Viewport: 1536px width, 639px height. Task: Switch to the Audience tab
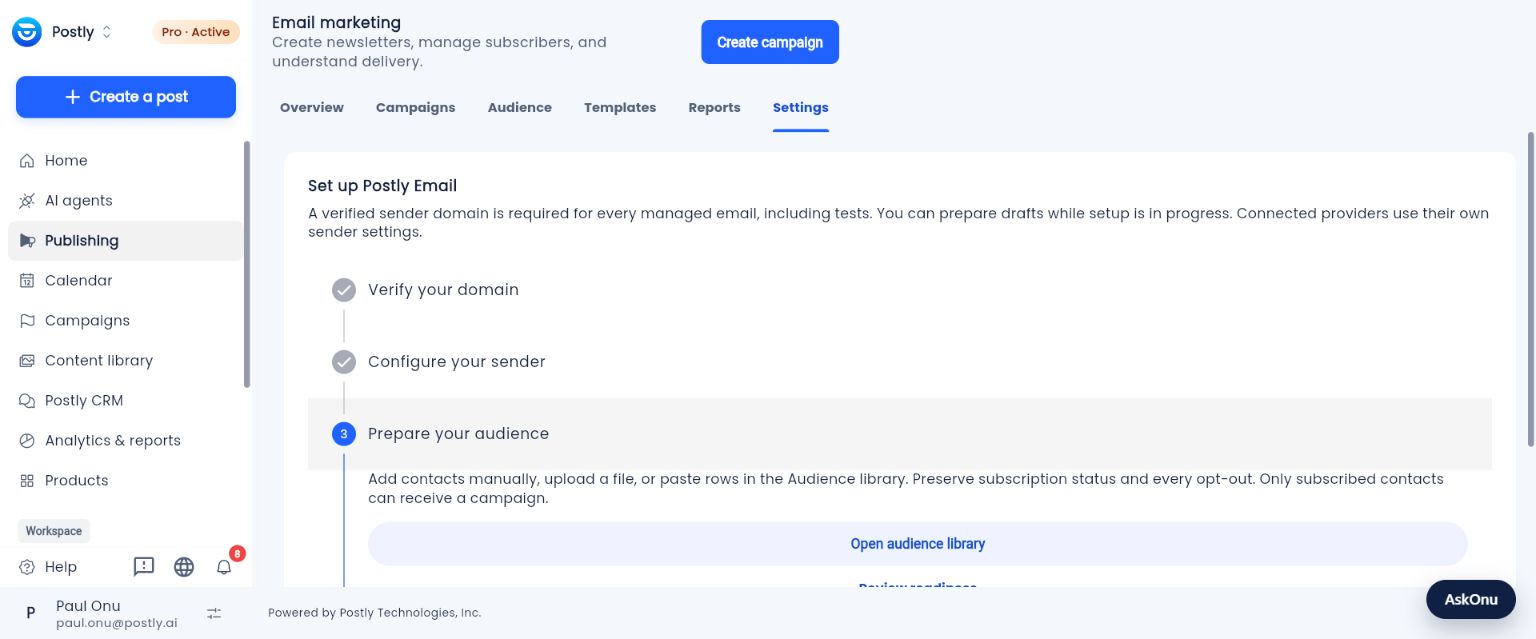(x=520, y=108)
